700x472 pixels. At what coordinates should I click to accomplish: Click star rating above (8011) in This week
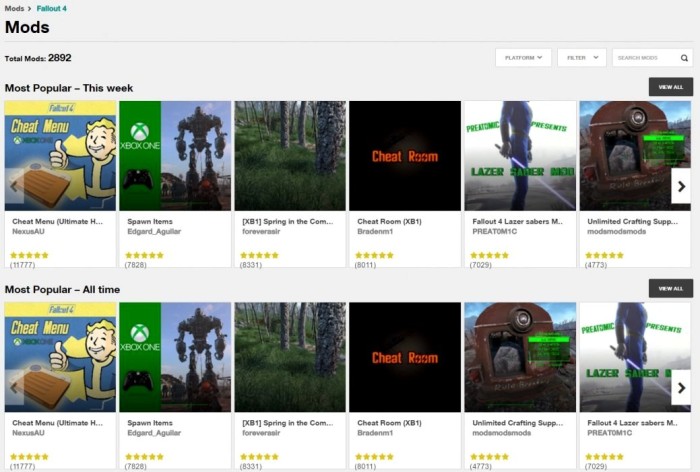pyautogui.click(x=374, y=255)
